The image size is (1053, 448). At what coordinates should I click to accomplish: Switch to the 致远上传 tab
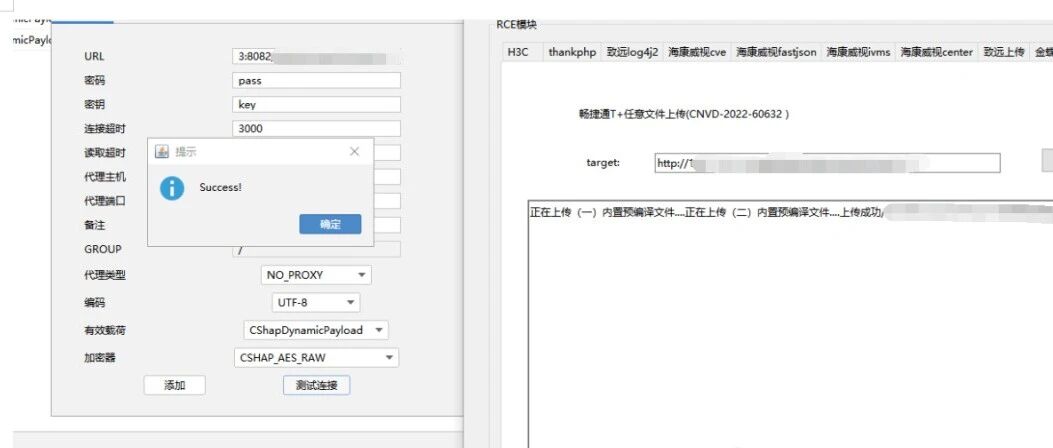point(1004,52)
